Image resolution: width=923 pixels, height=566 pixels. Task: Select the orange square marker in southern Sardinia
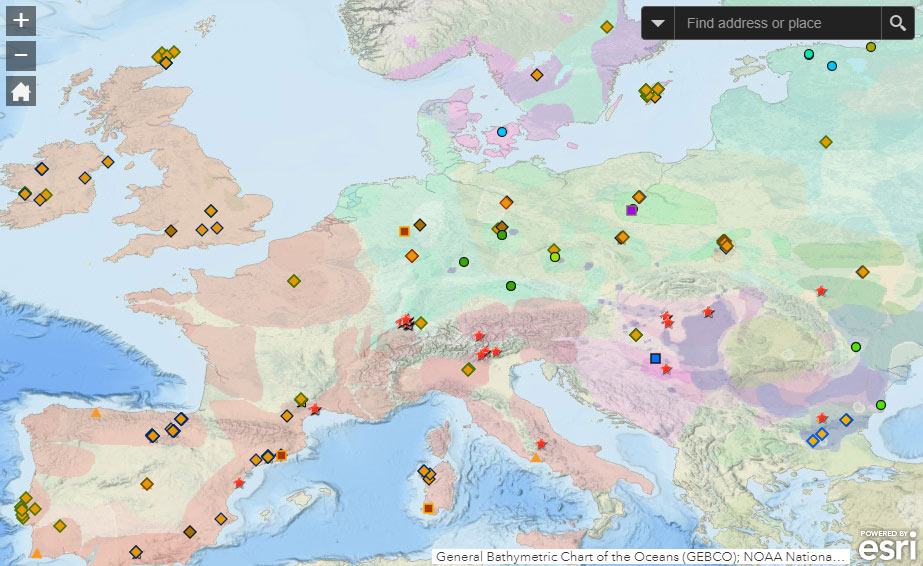[x=429, y=508]
